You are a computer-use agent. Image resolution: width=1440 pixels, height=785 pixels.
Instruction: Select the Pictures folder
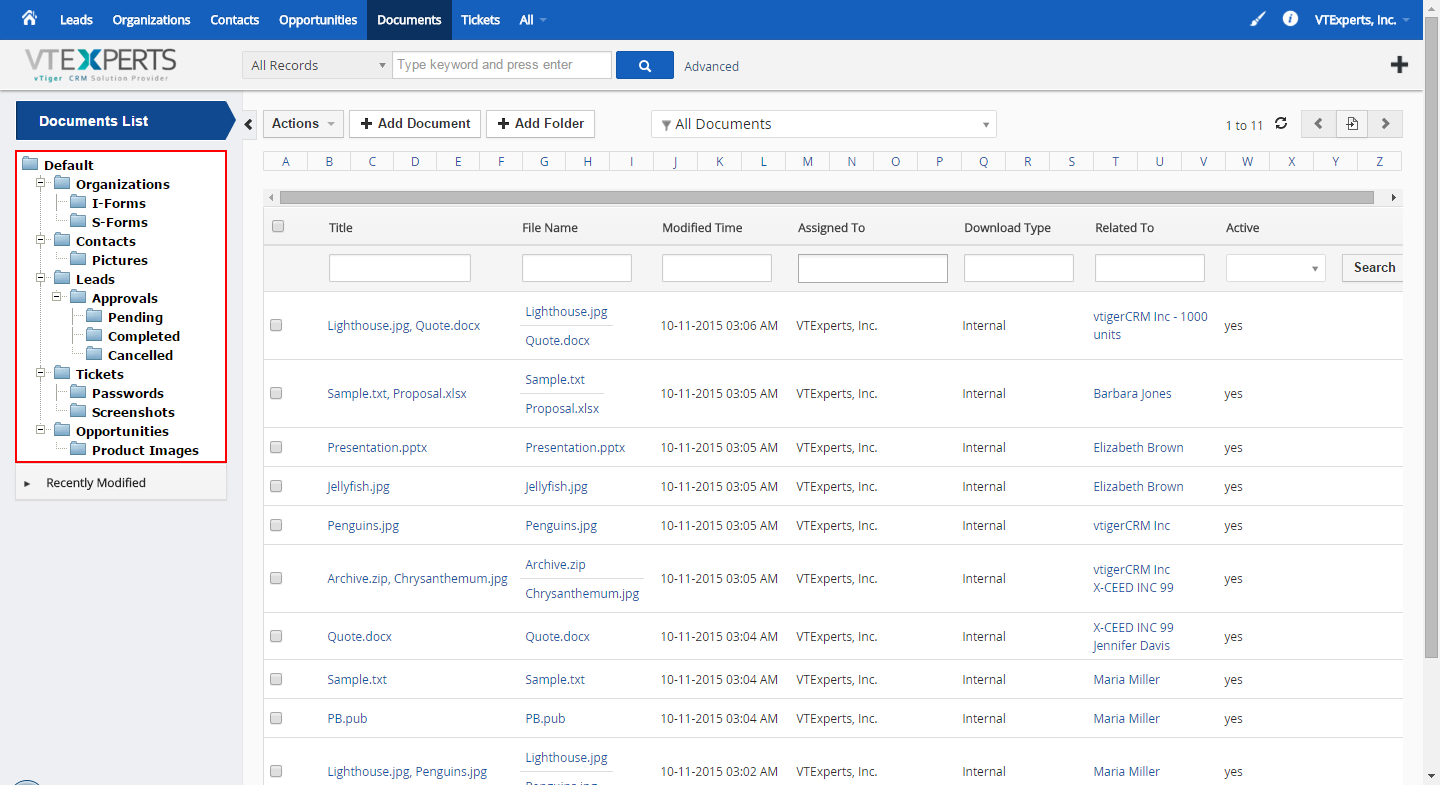(x=119, y=260)
